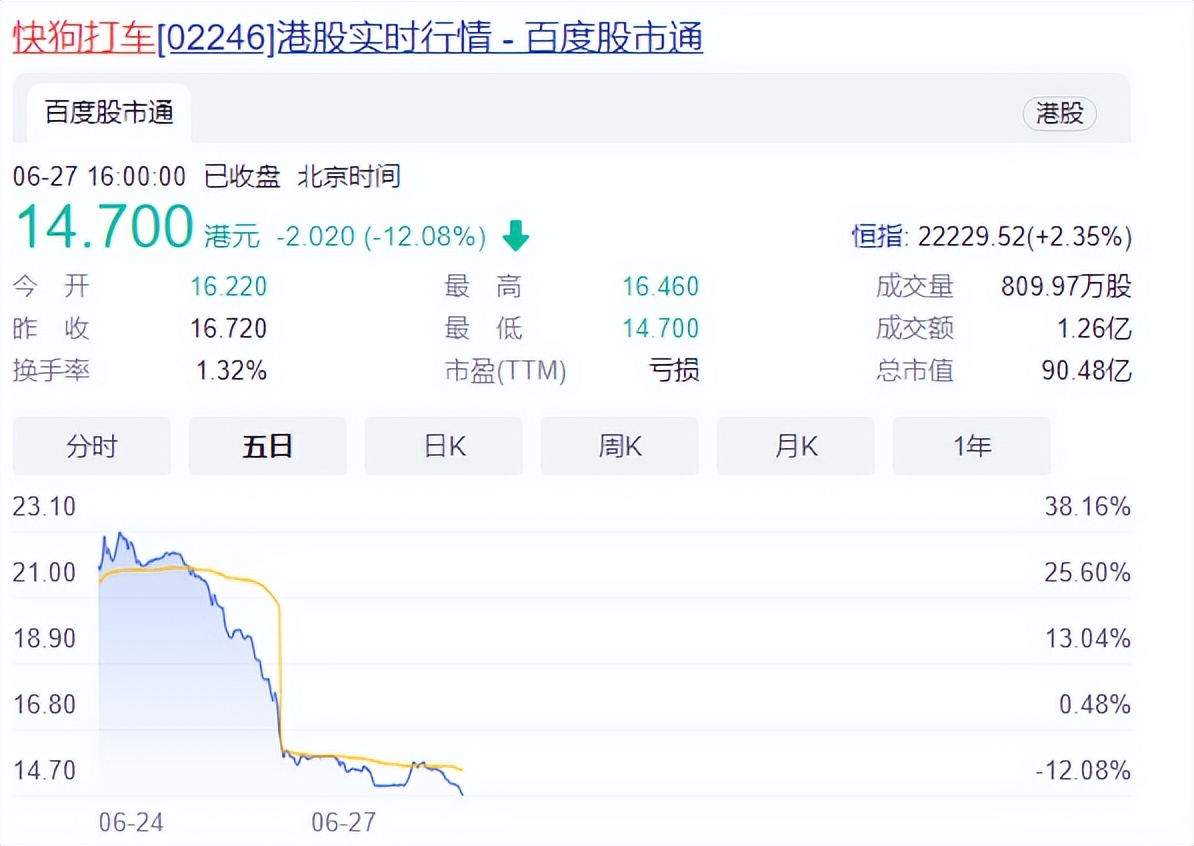
Task: Click the 13.04% percent axis label
Action: [1087, 638]
